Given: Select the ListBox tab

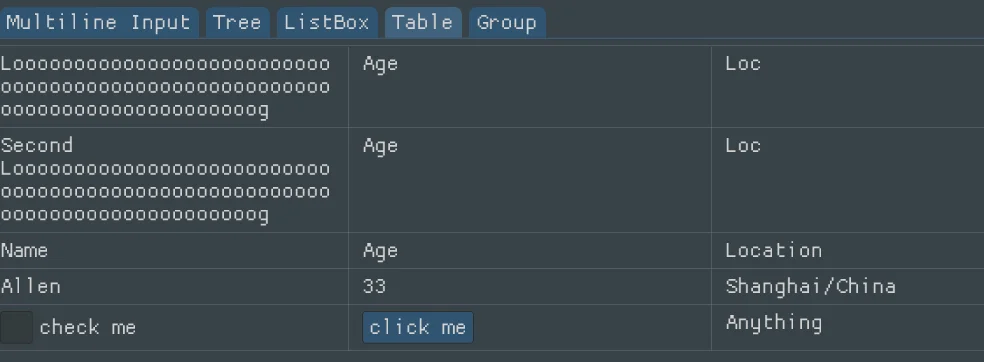Looking at the screenshot, I should [x=326, y=23].
